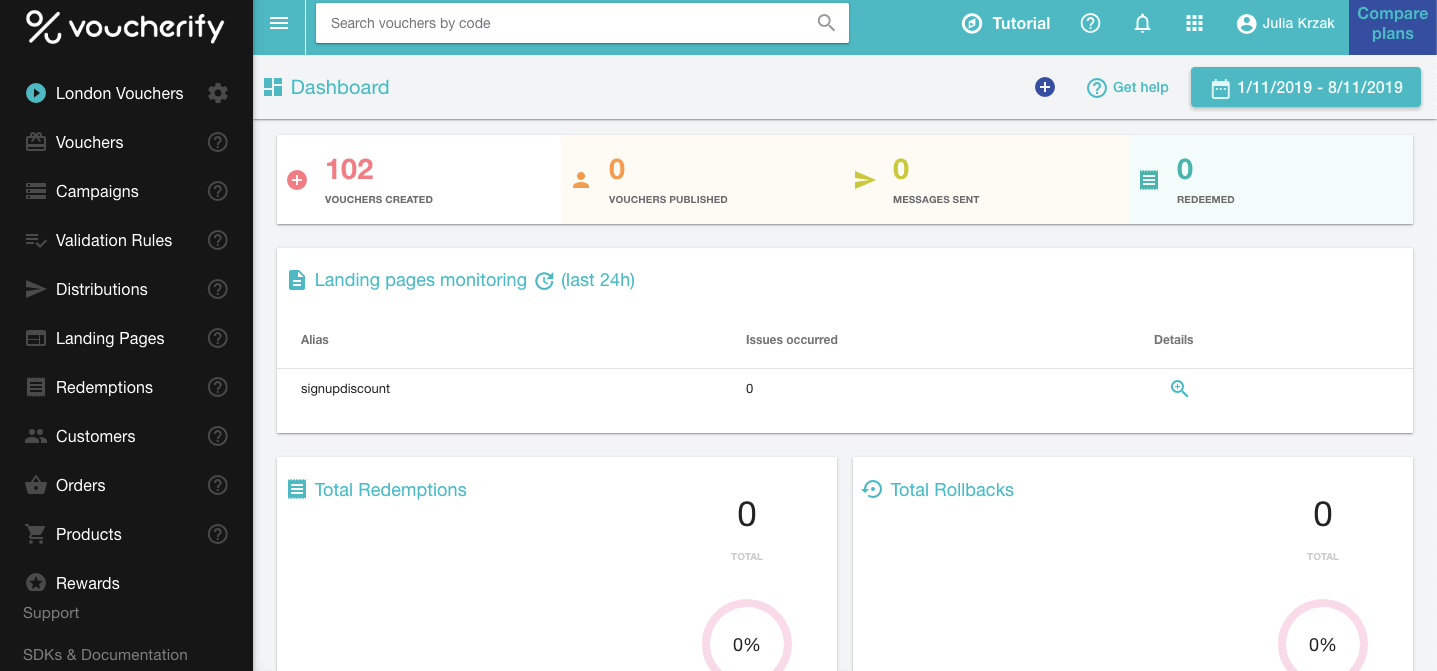Open the notifications bell

1142,23
